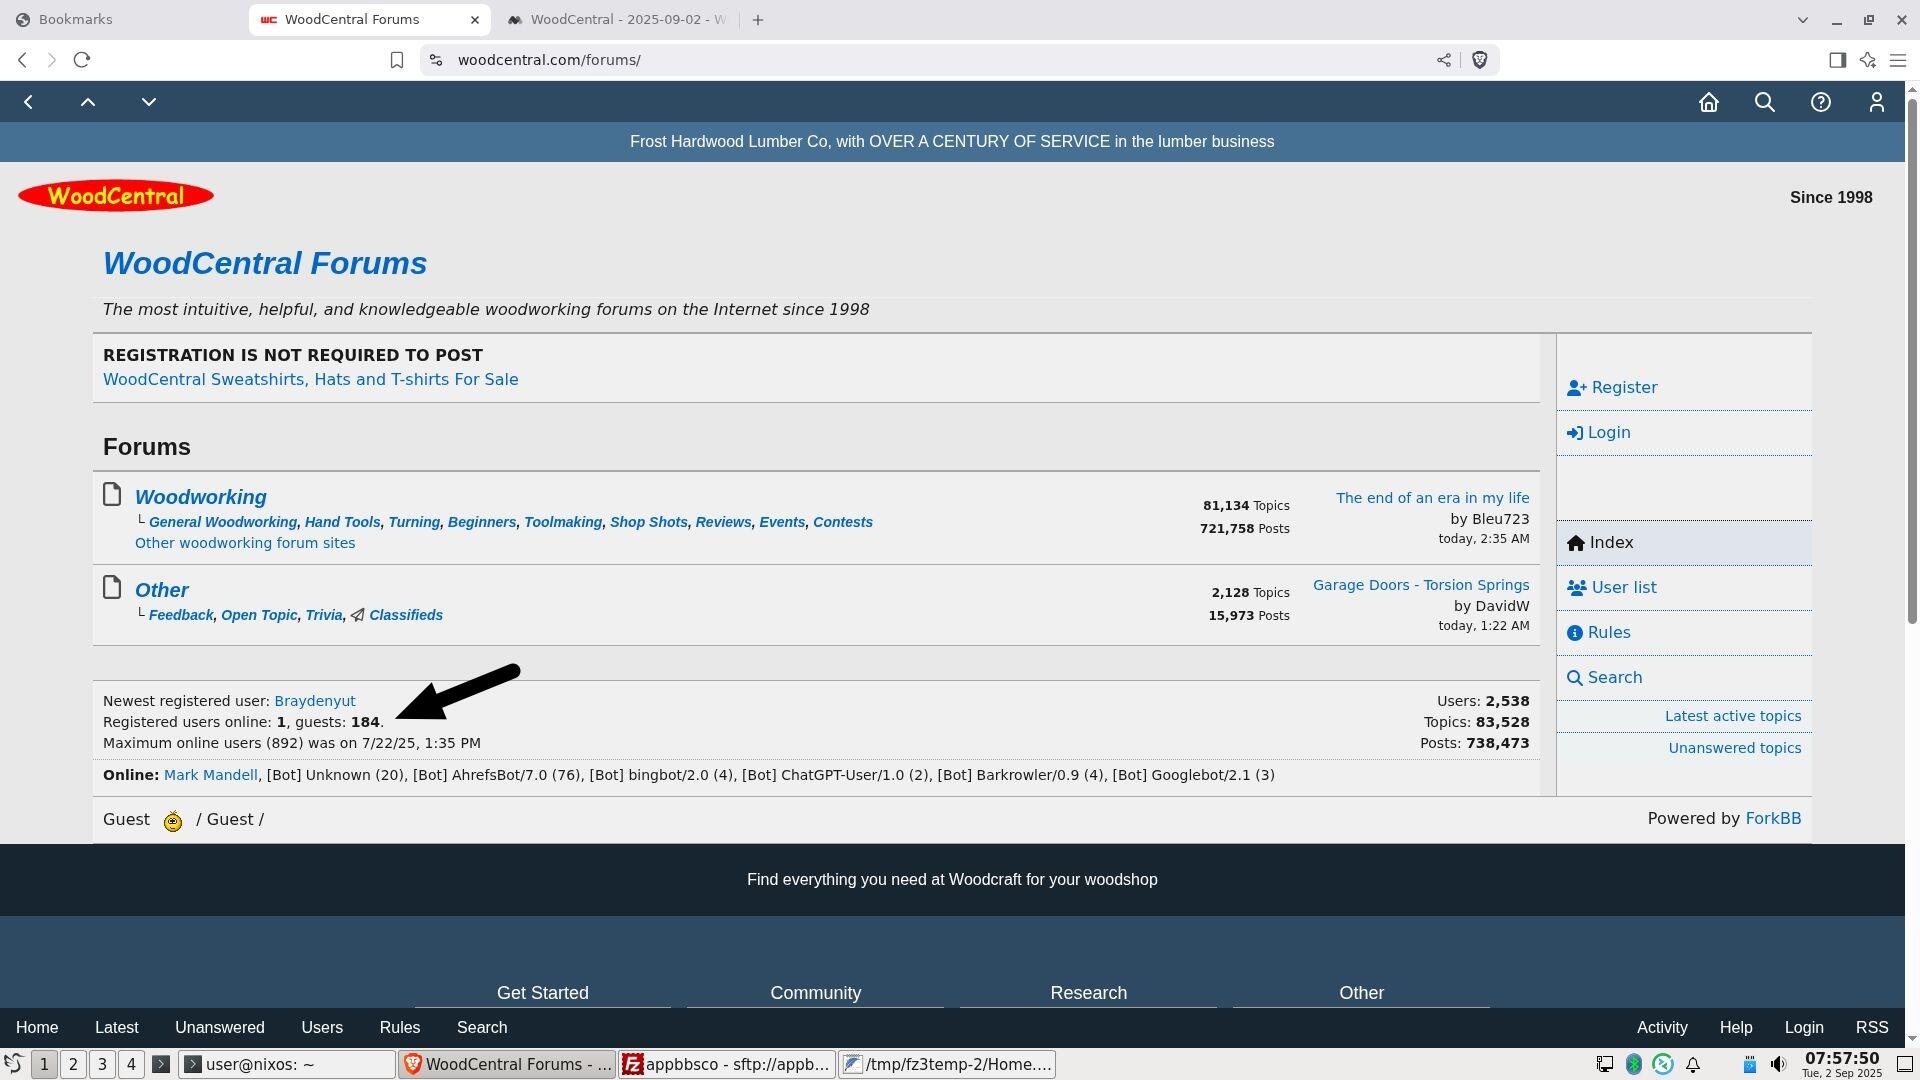Image resolution: width=1920 pixels, height=1080 pixels.
Task: Close the WoodCentral Forums tab
Action: tap(475, 20)
